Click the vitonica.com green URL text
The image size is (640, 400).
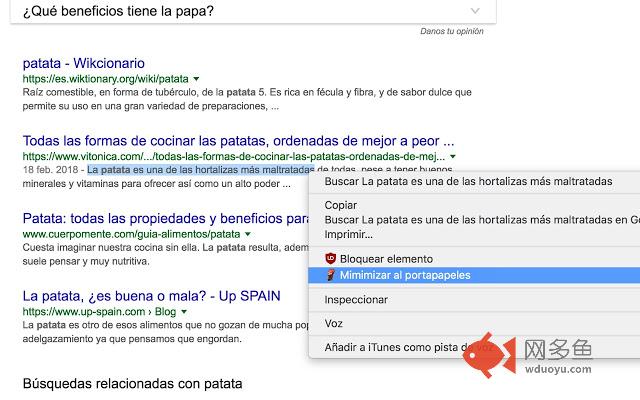(233, 156)
